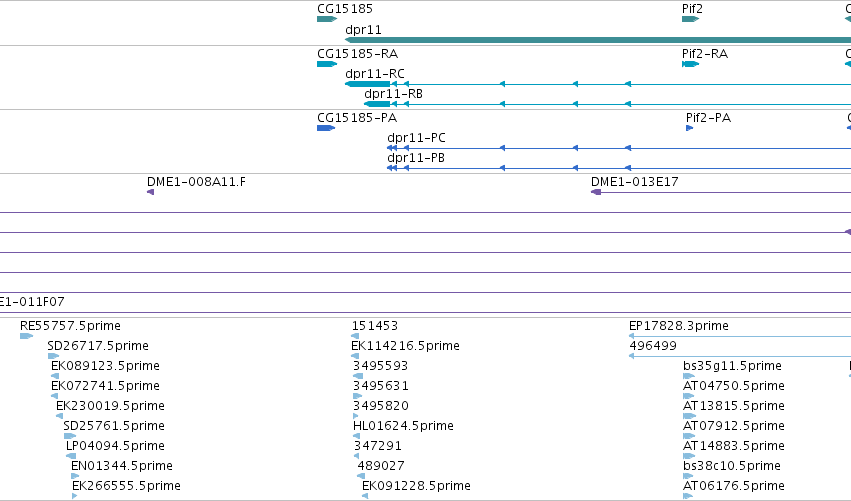Click the DME1-013E17 label text

(634, 182)
